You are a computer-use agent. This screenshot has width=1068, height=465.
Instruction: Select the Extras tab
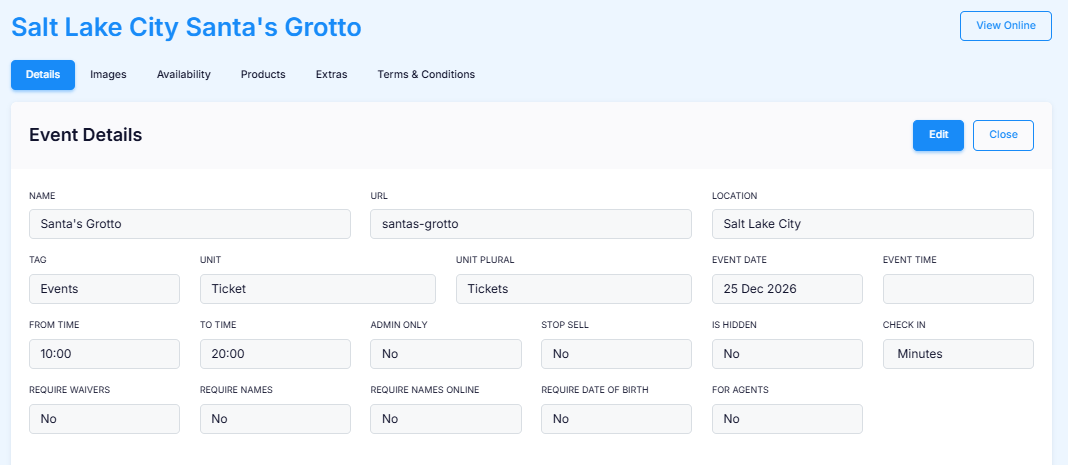pyautogui.click(x=332, y=75)
